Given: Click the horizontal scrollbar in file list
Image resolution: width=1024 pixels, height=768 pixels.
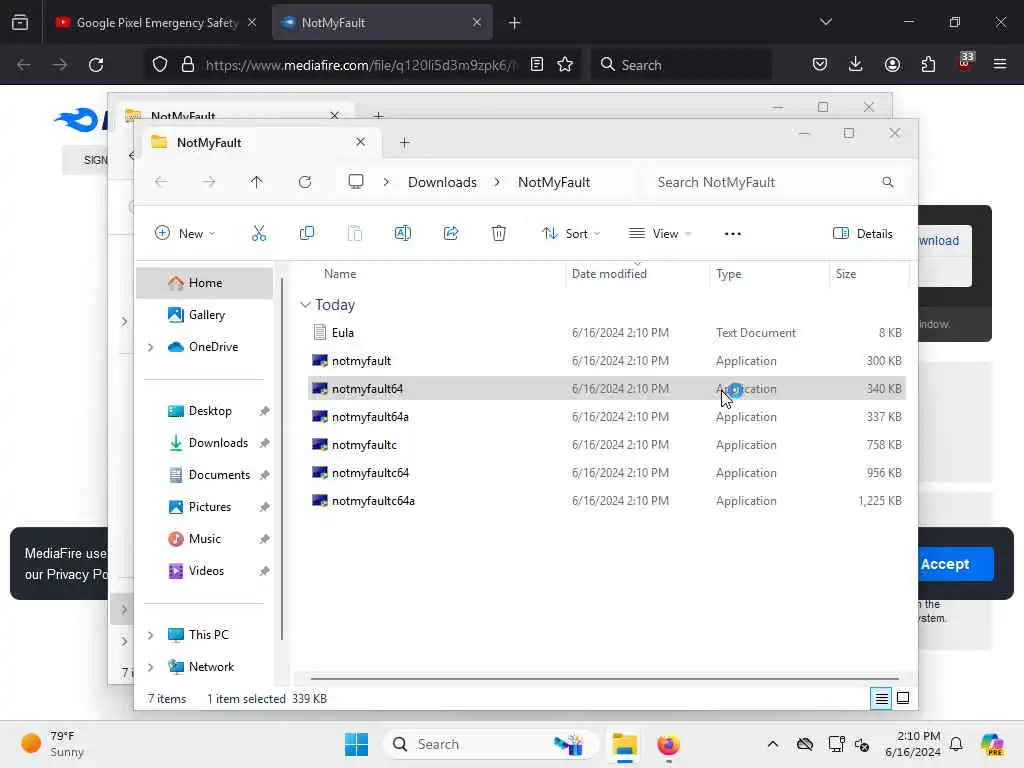Looking at the screenshot, I should tap(604, 679).
